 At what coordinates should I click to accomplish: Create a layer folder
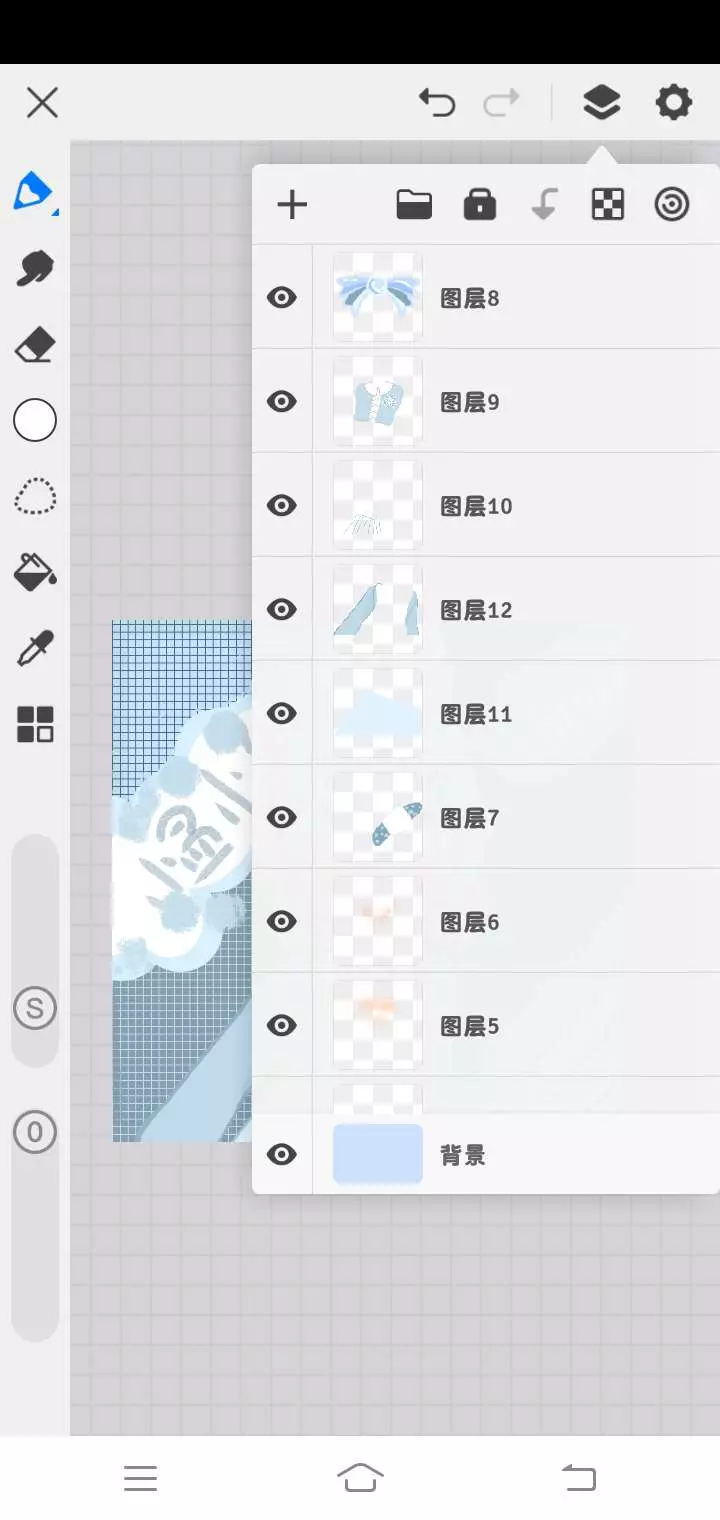[x=414, y=205]
